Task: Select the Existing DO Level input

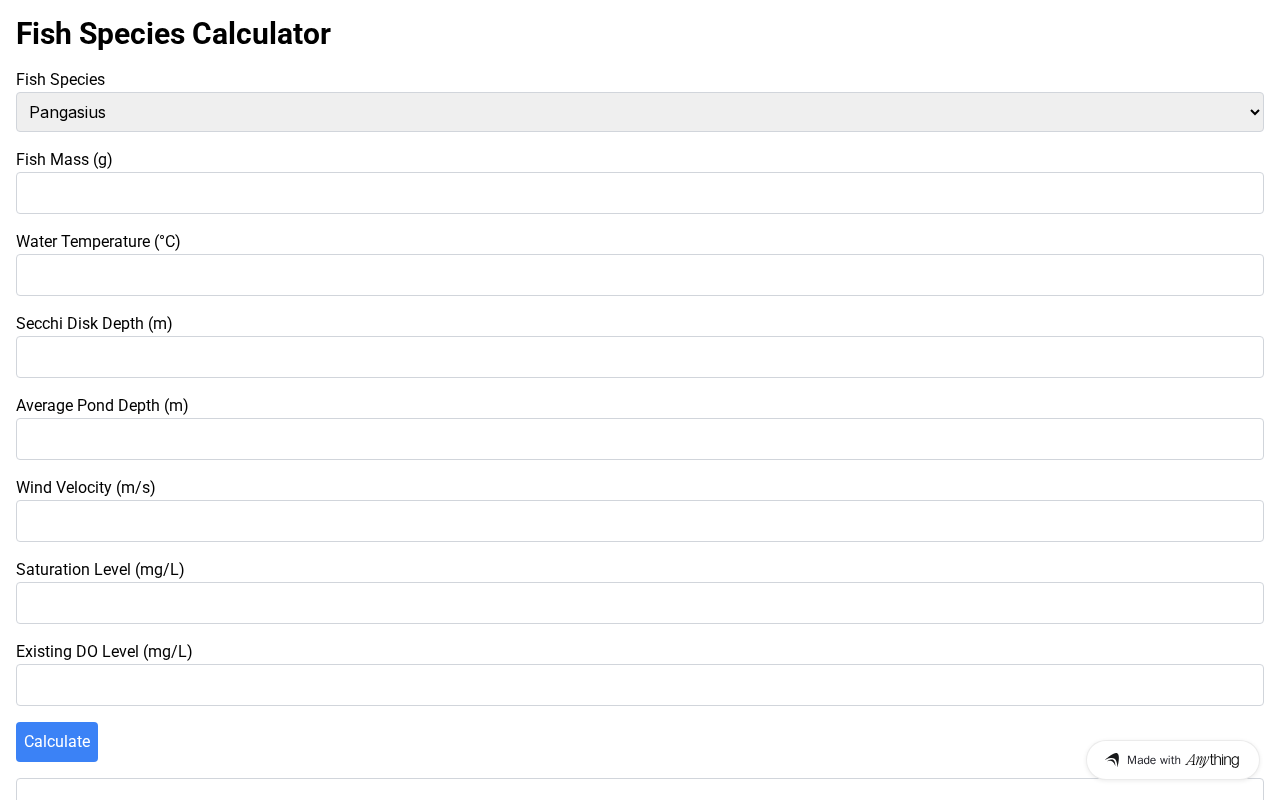Action: (x=640, y=685)
